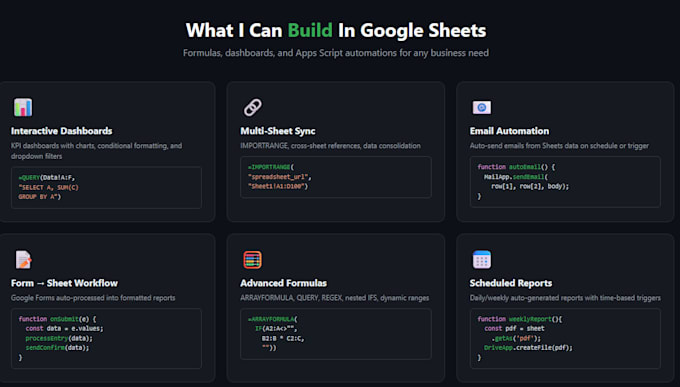Click the document pencil icon for Form Sheet Workflow
680x387 pixels.
[x=23, y=259]
